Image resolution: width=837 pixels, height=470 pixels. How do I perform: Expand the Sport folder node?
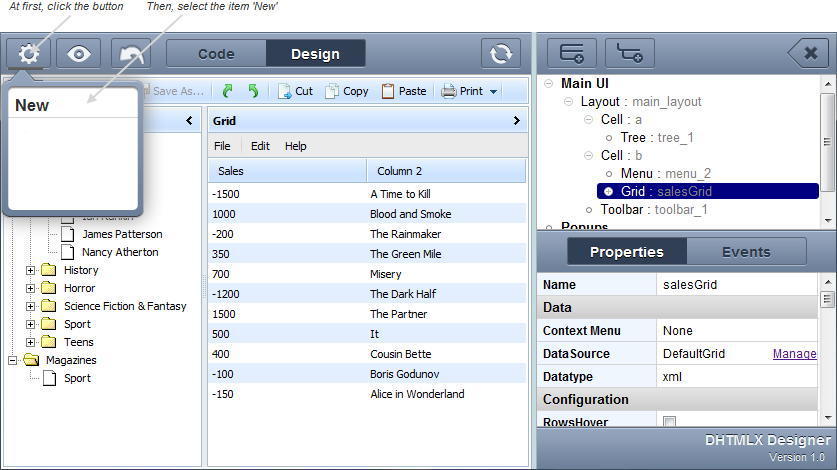coord(30,324)
